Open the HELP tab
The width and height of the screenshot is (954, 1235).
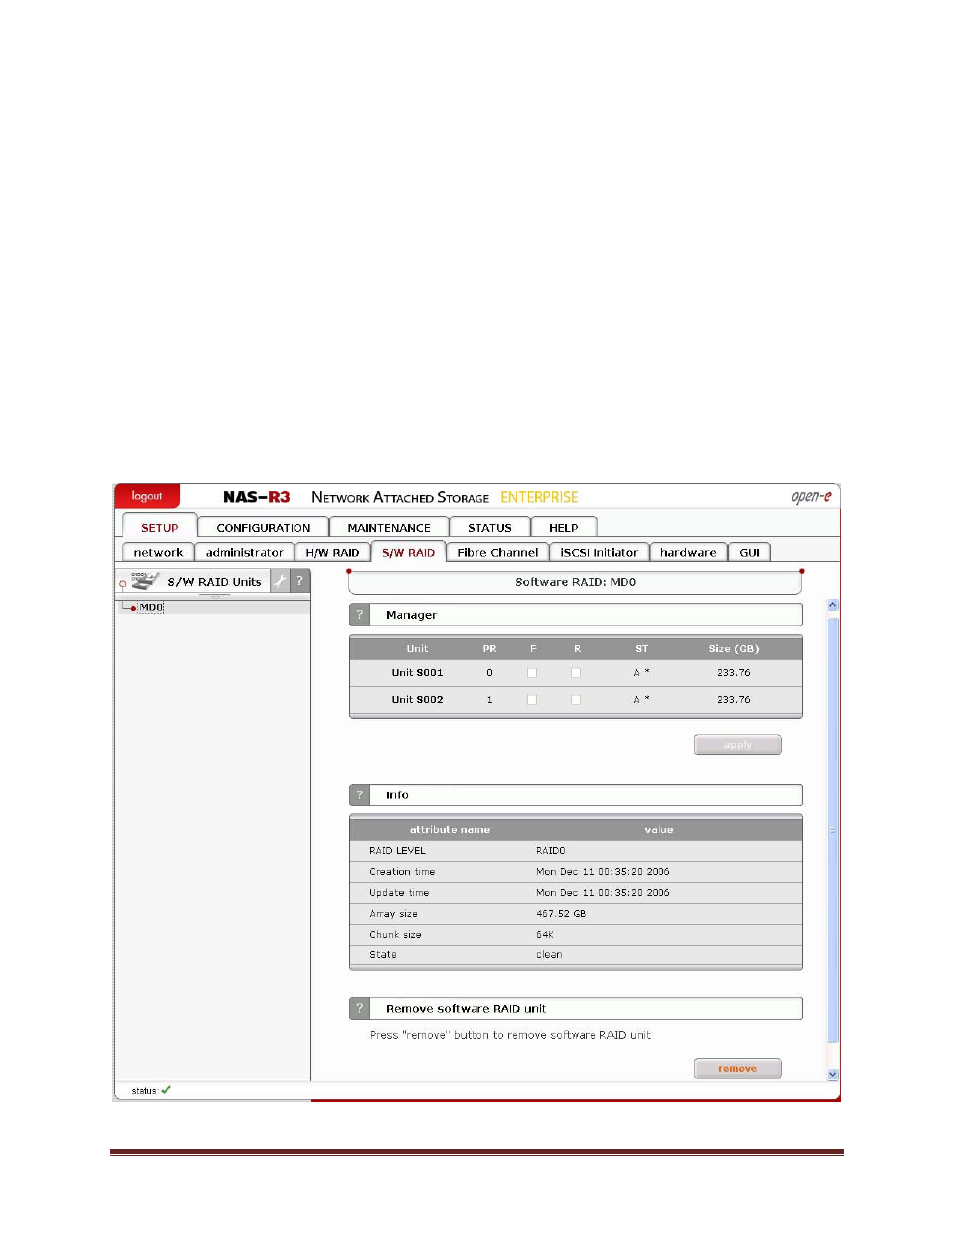[564, 528]
